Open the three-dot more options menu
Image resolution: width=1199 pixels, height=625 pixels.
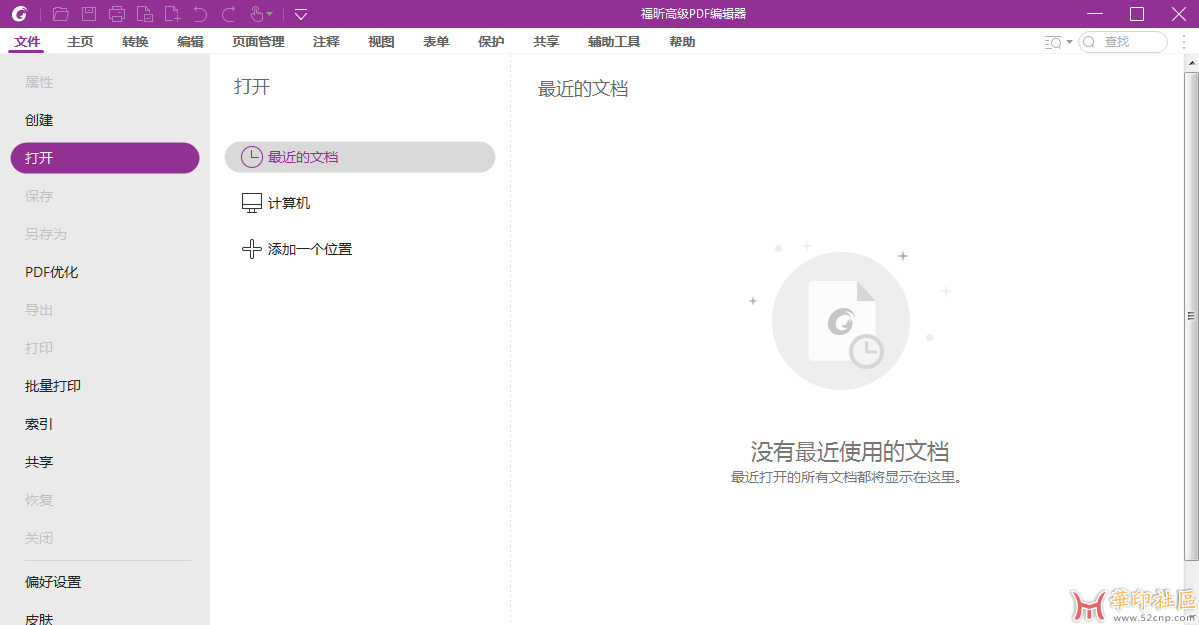[1183, 42]
